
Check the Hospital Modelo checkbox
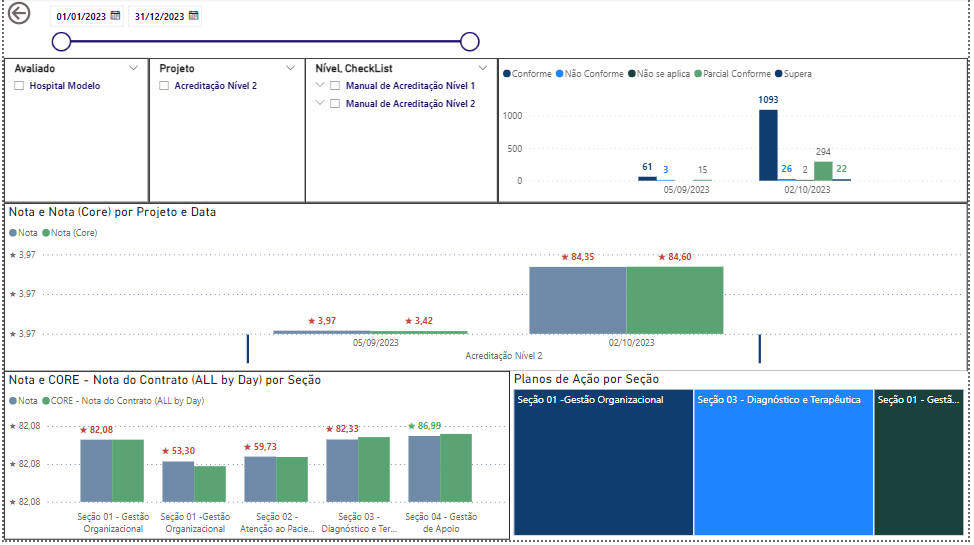tap(19, 87)
